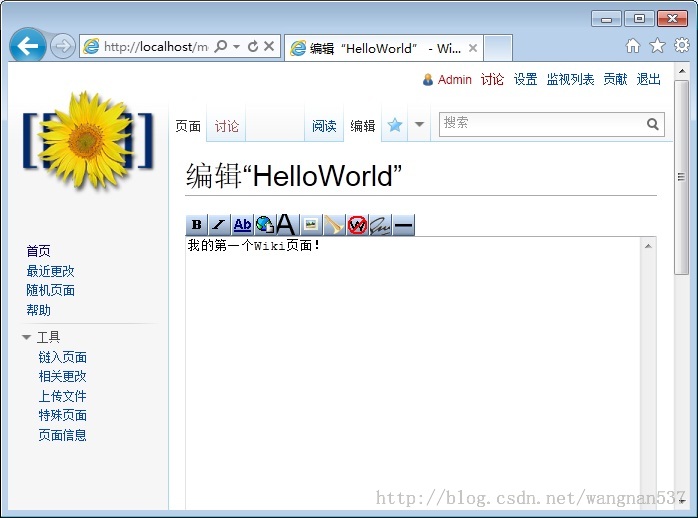This screenshot has height=518, width=698.
Task: Click edit textarea scrollbar up arrow
Action: pyautogui.click(x=648, y=246)
